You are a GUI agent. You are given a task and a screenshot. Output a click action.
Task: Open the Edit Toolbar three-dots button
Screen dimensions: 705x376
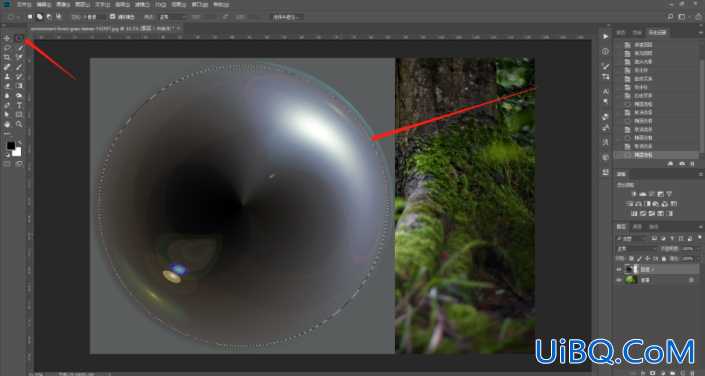(7, 134)
